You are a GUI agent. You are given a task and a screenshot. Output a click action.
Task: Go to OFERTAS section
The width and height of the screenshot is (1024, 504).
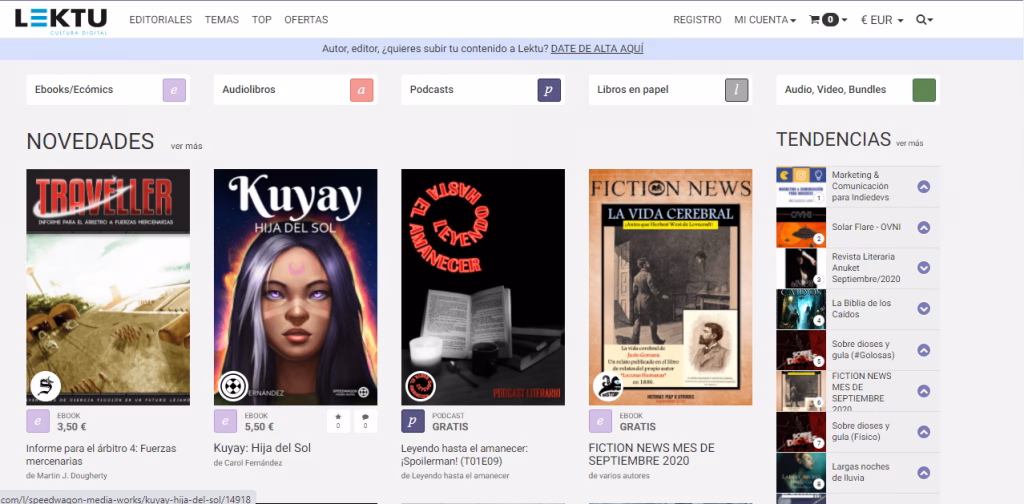pyautogui.click(x=306, y=20)
